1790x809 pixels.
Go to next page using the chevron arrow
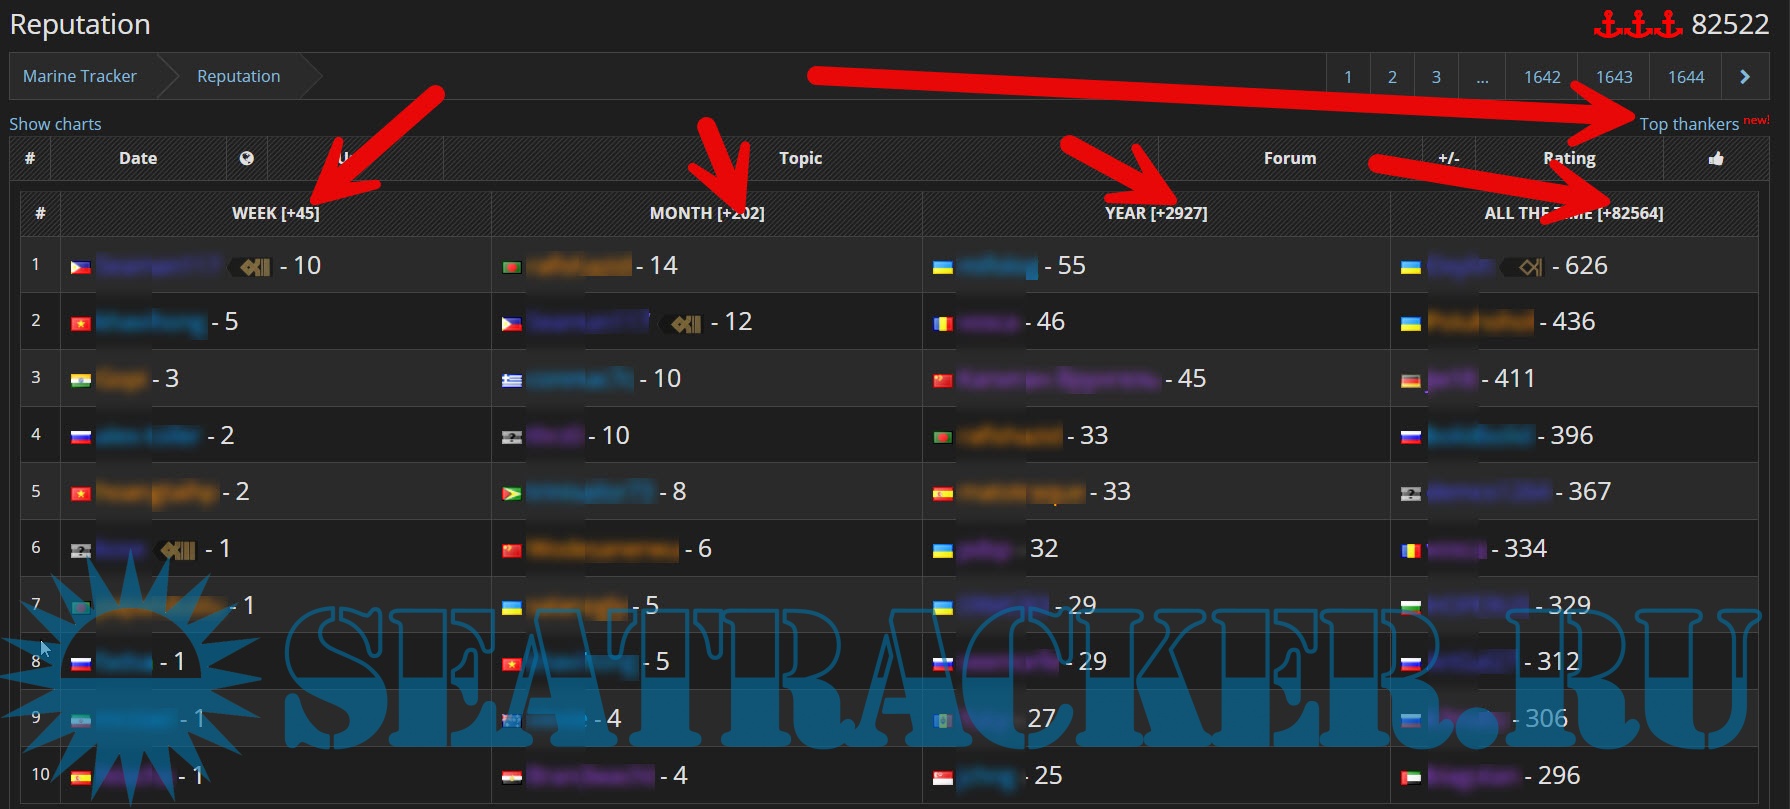[1745, 77]
